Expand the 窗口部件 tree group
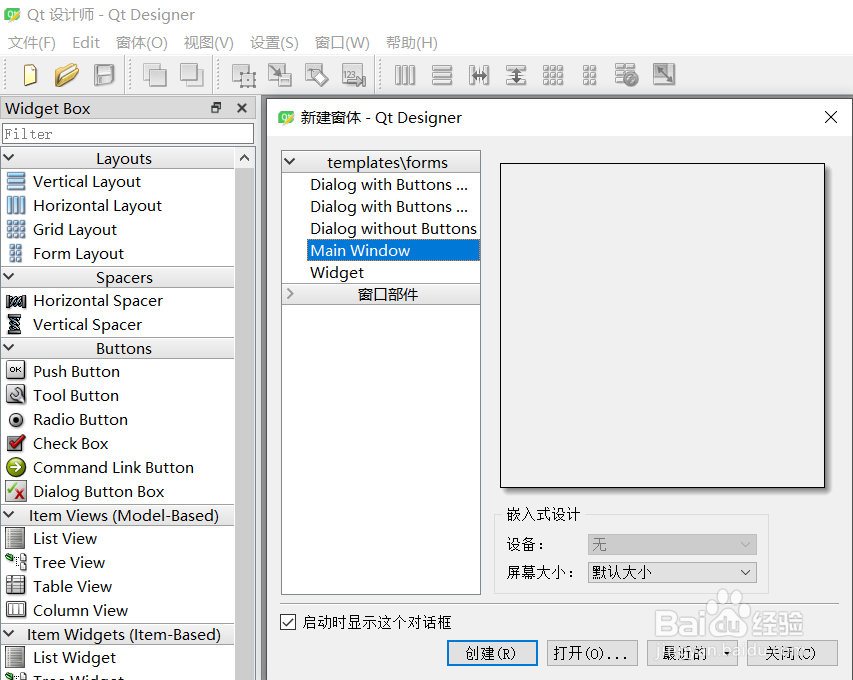 pos(290,294)
